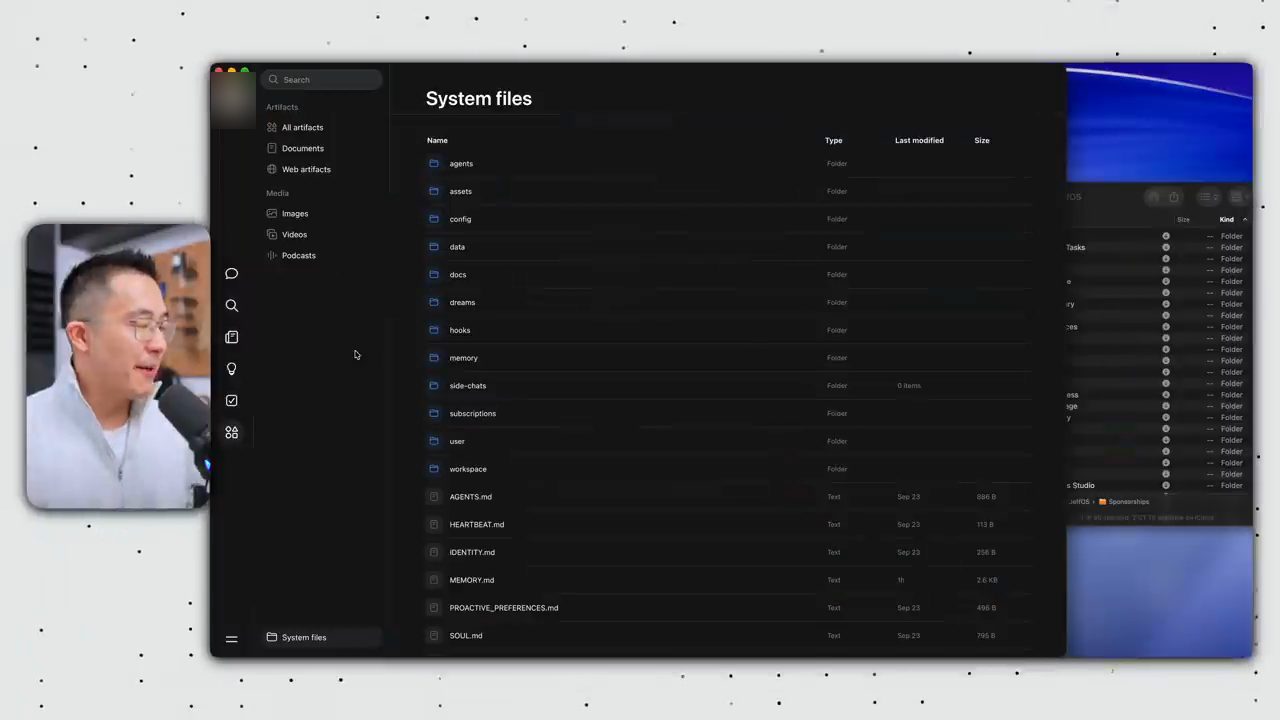Click the file icon beside AGENTS.md

tap(434, 496)
